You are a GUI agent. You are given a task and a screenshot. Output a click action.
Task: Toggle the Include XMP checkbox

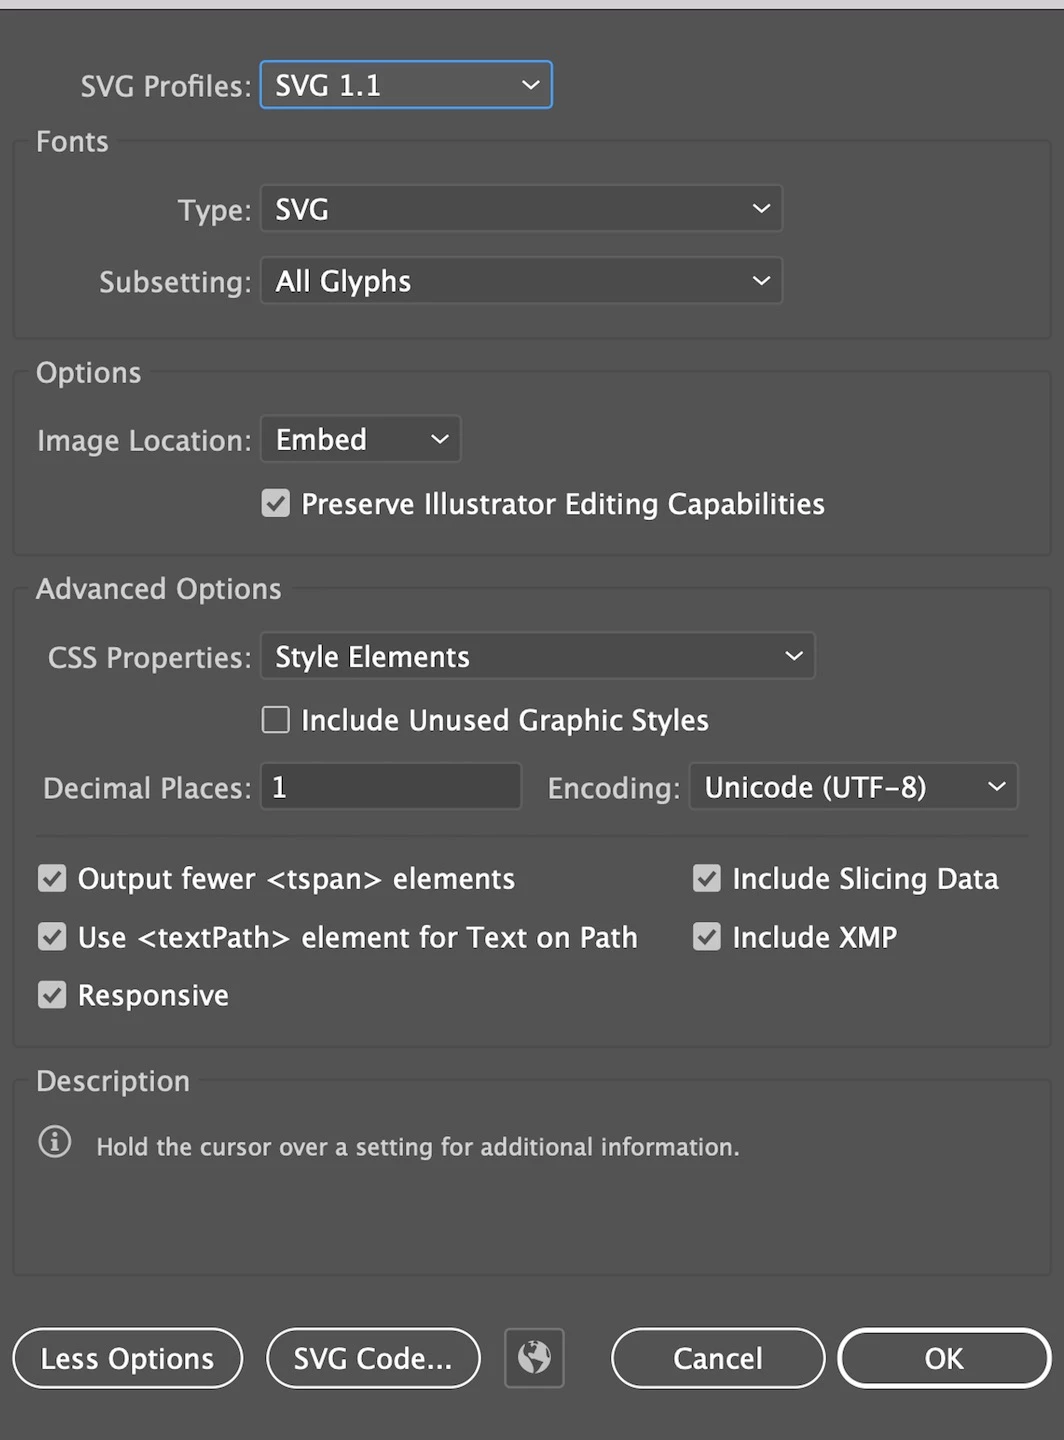[x=707, y=937]
